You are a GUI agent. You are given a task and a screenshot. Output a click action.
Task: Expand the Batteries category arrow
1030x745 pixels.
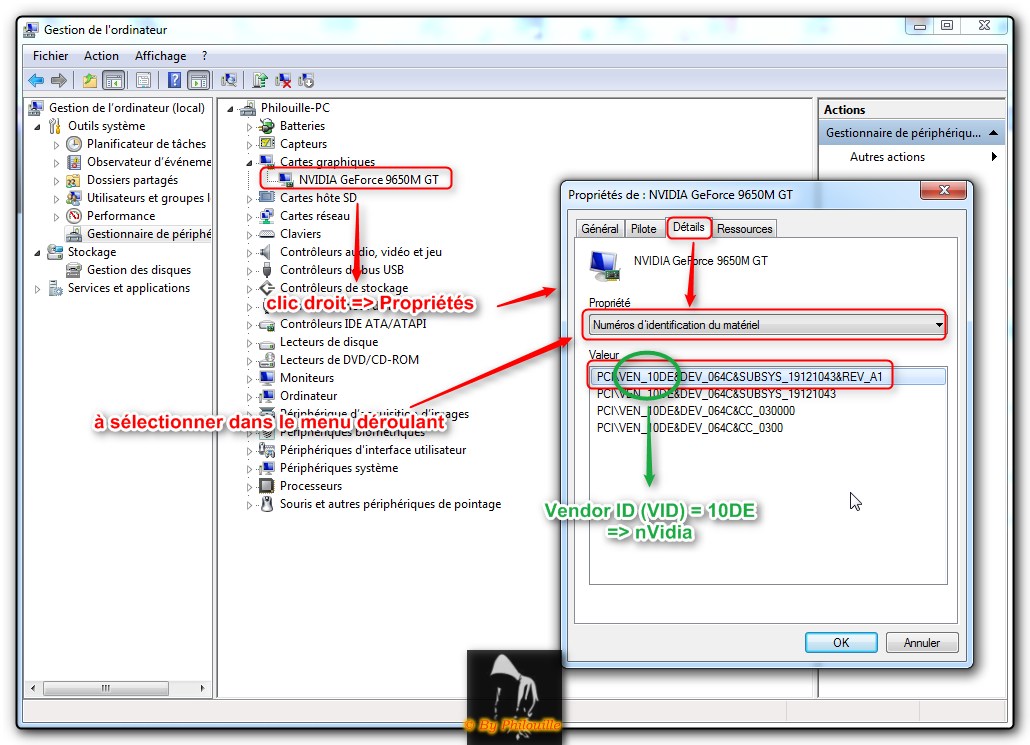(x=249, y=126)
